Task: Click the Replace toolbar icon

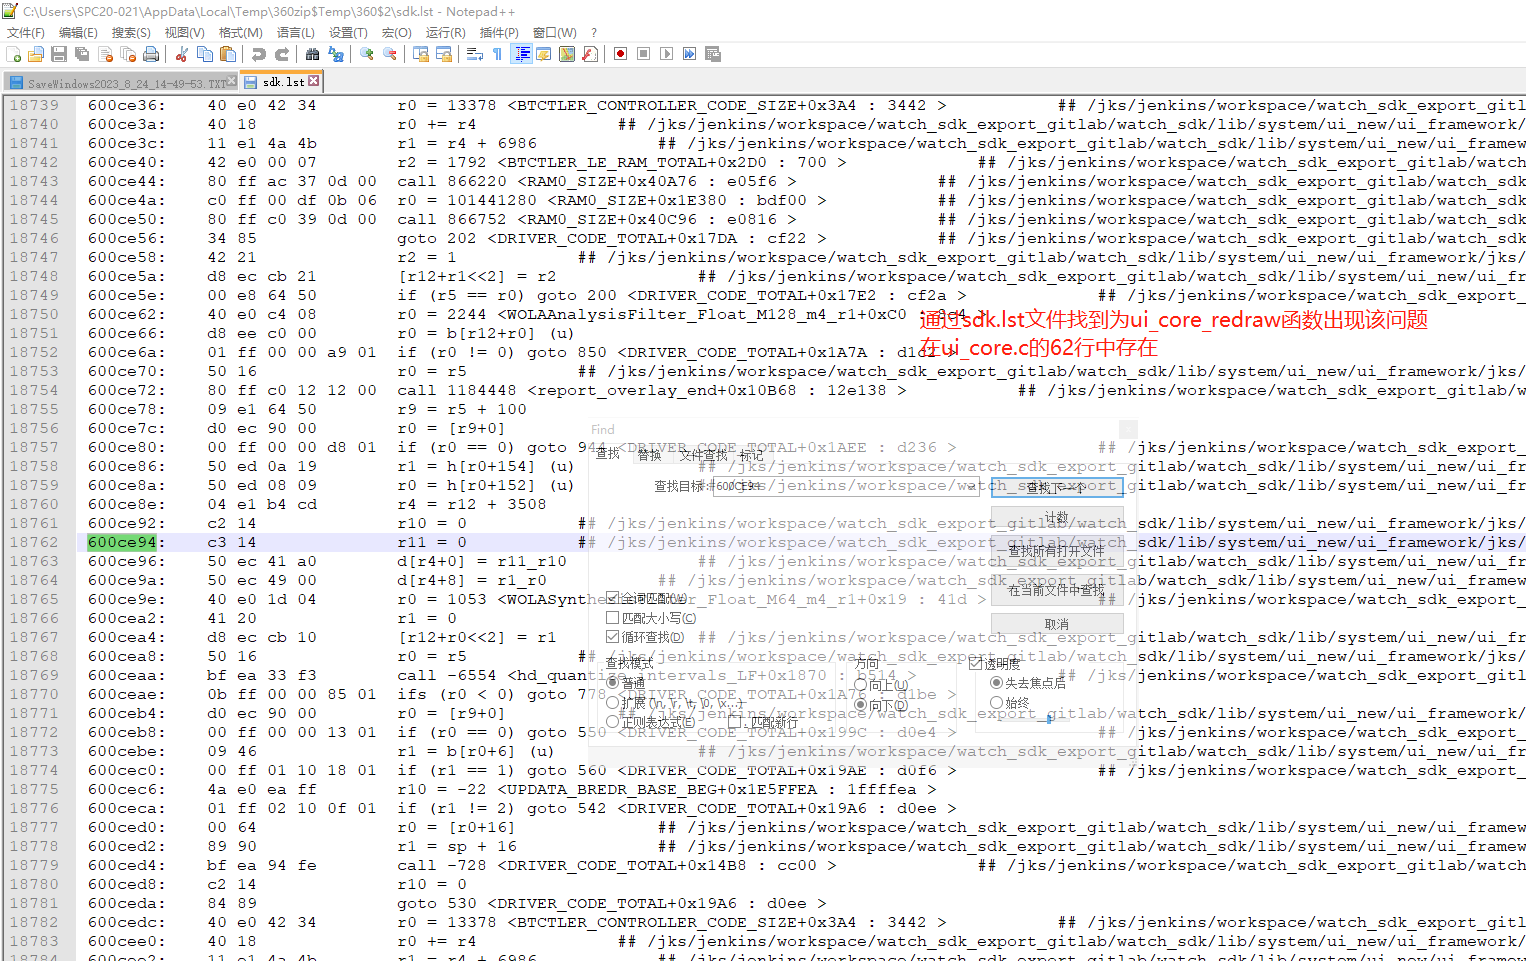Action: [x=336, y=54]
